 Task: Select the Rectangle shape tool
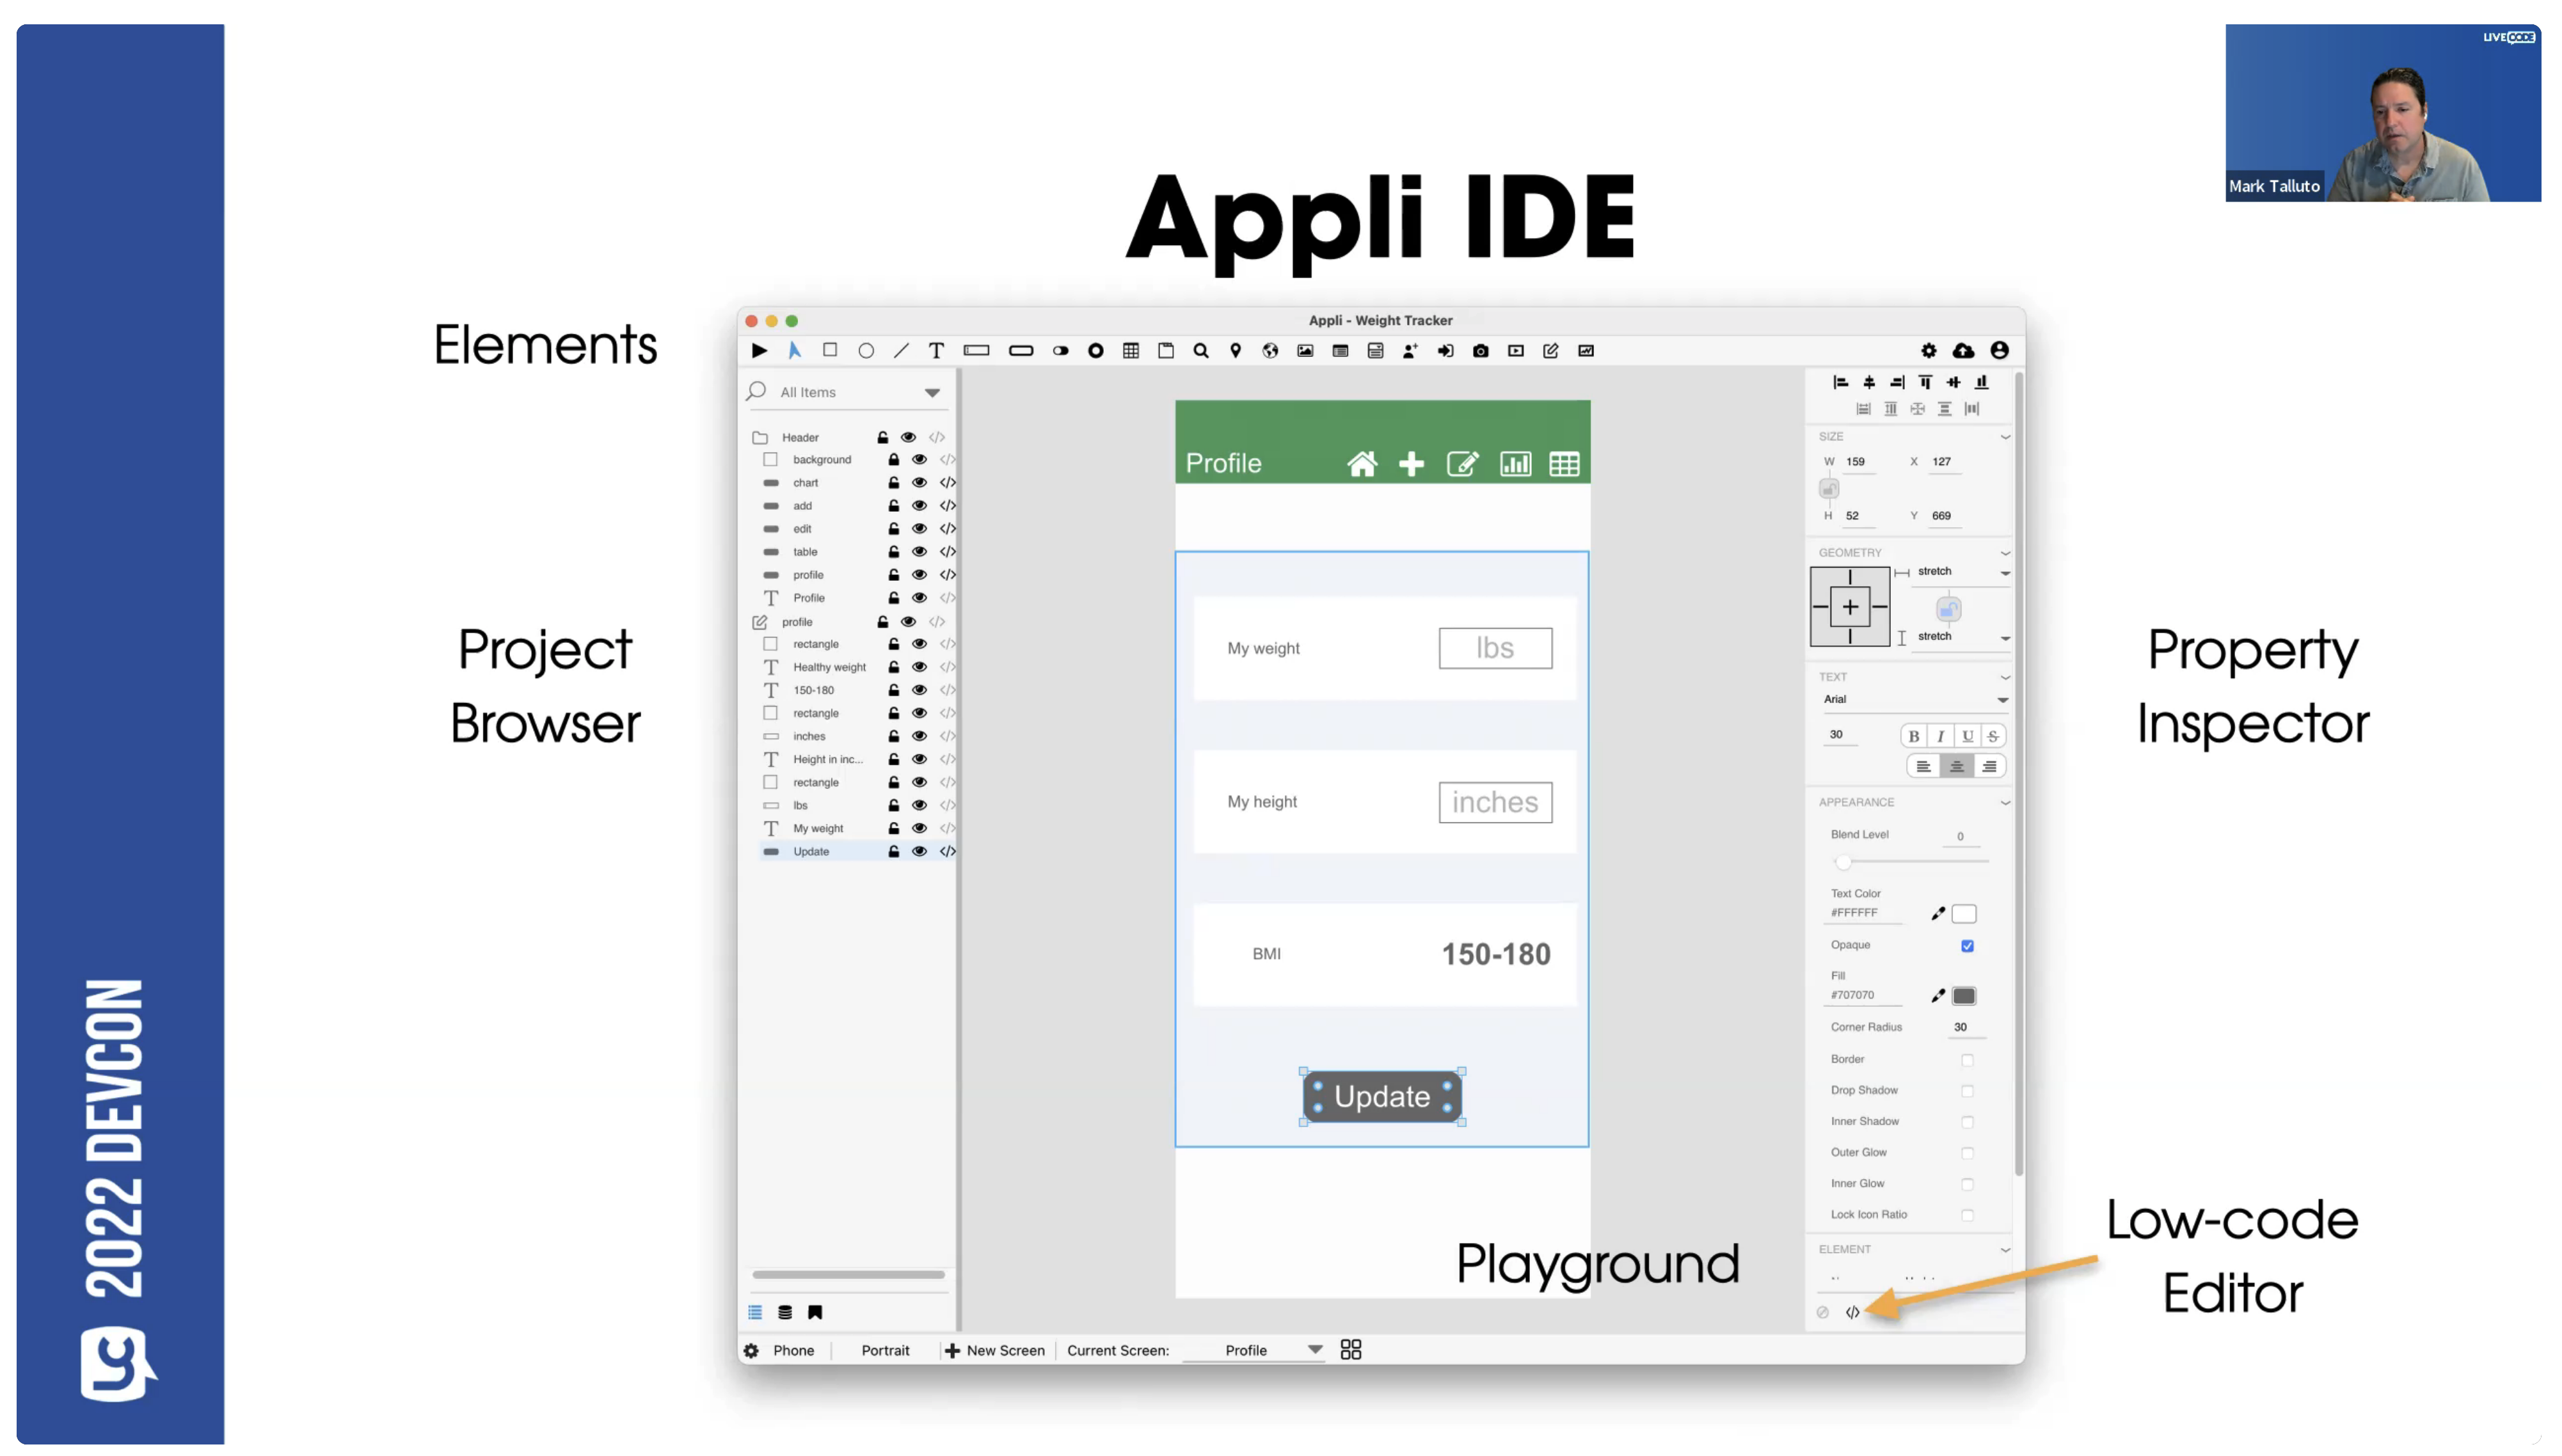(x=829, y=350)
